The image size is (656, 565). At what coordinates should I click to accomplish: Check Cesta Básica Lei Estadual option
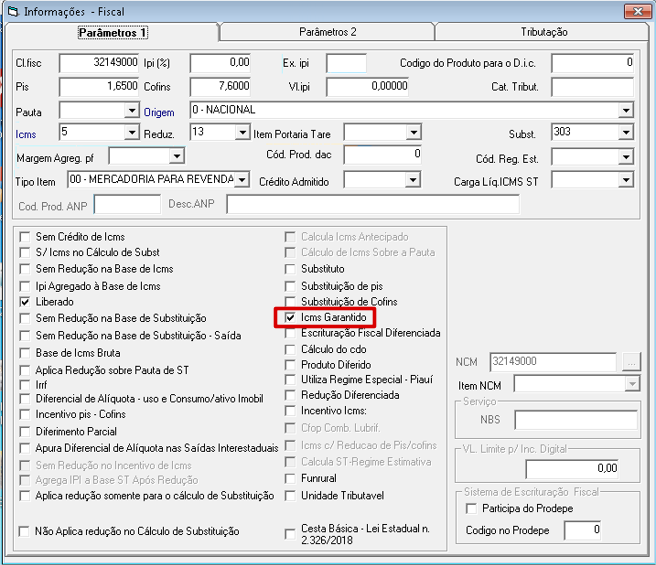290,534
